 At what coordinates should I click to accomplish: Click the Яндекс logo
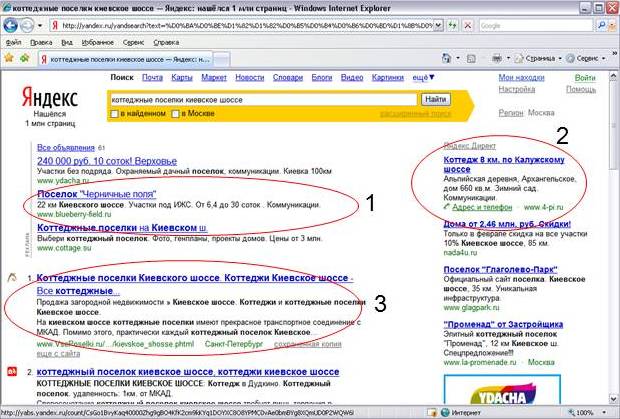[50, 98]
